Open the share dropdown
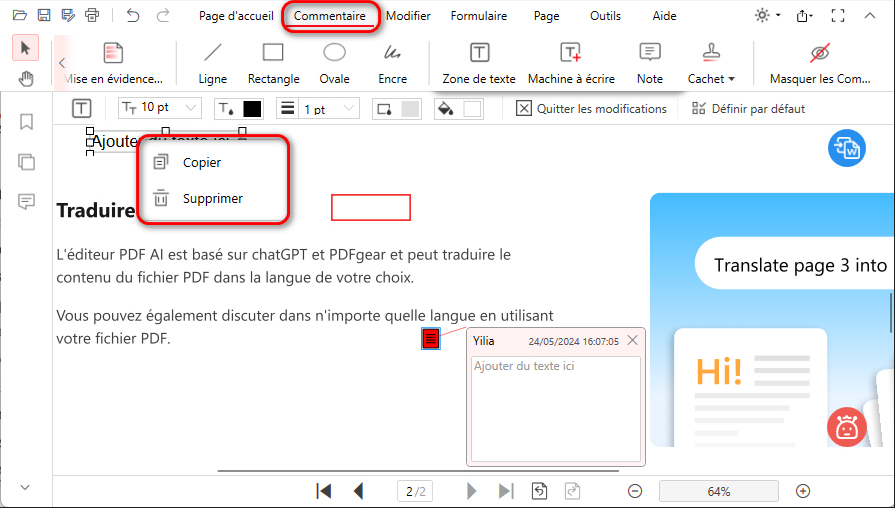The width and height of the screenshot is (895, 508). click(x=804, y=15)
